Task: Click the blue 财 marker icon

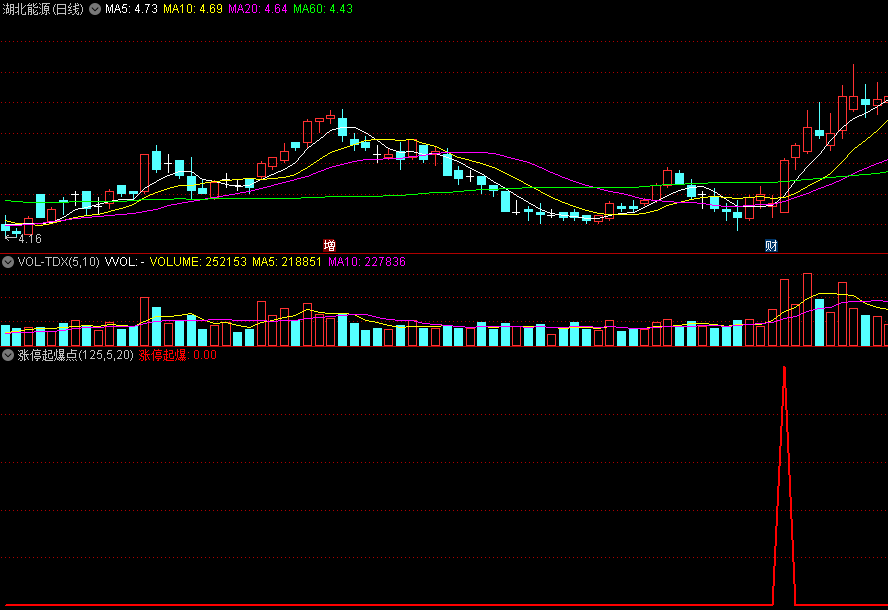Action: (771, 245)
